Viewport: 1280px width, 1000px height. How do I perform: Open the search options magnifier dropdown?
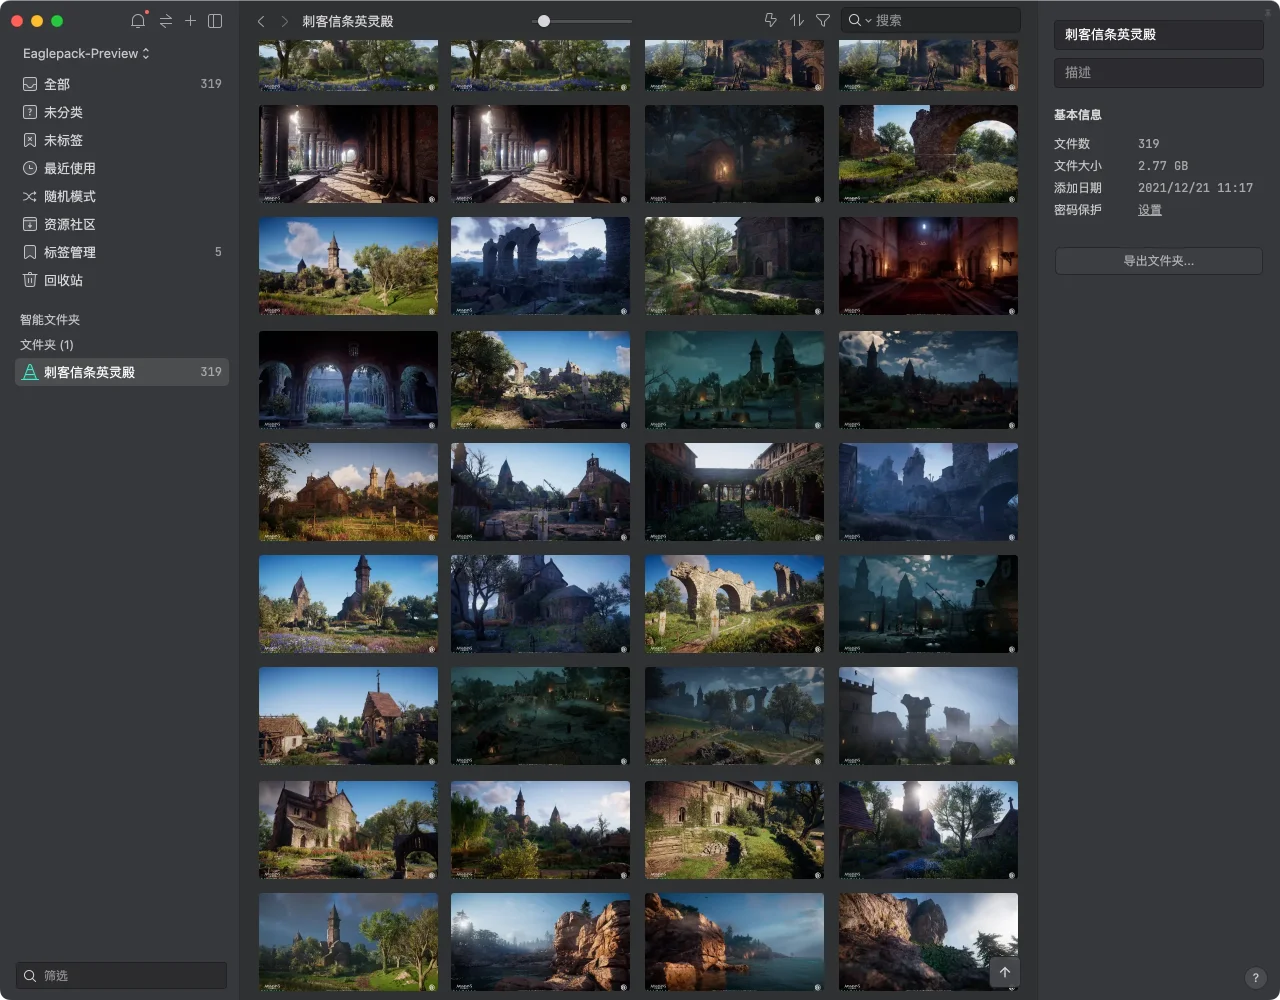pos(859,20)
